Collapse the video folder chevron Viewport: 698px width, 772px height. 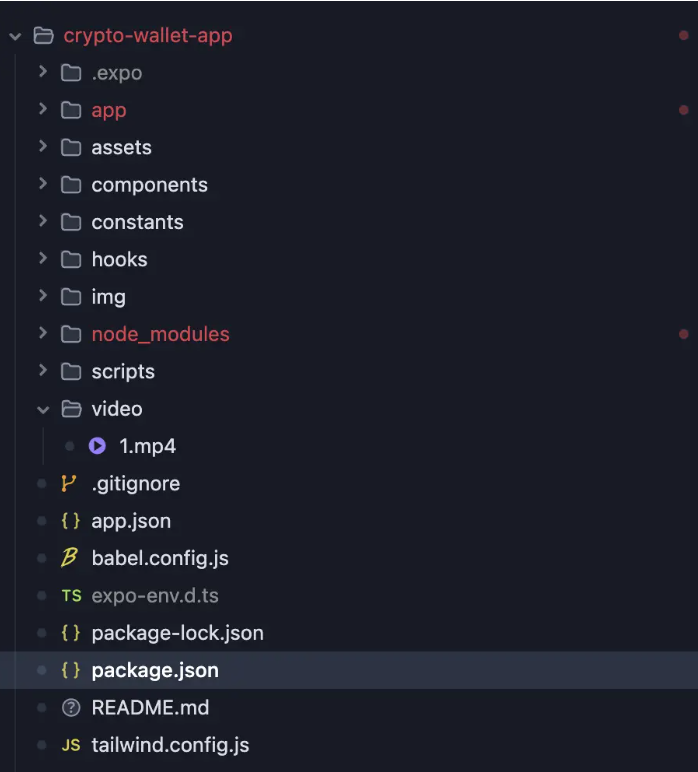43,410
